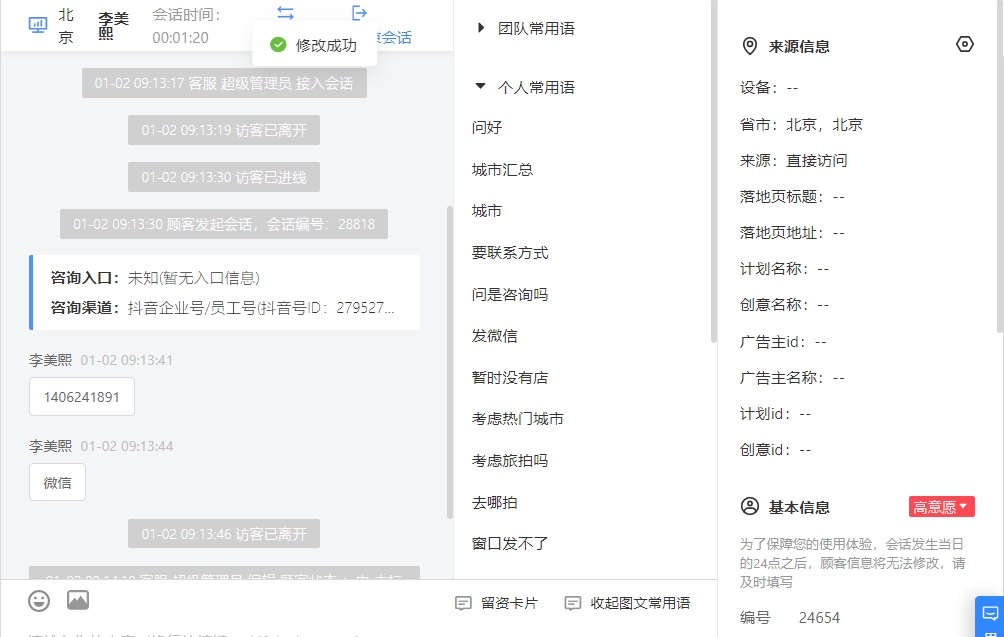Click the 咨询渠道 抖音企业号 info line
The width and height of the screenshot is (1004, 637).
[222, 308]
